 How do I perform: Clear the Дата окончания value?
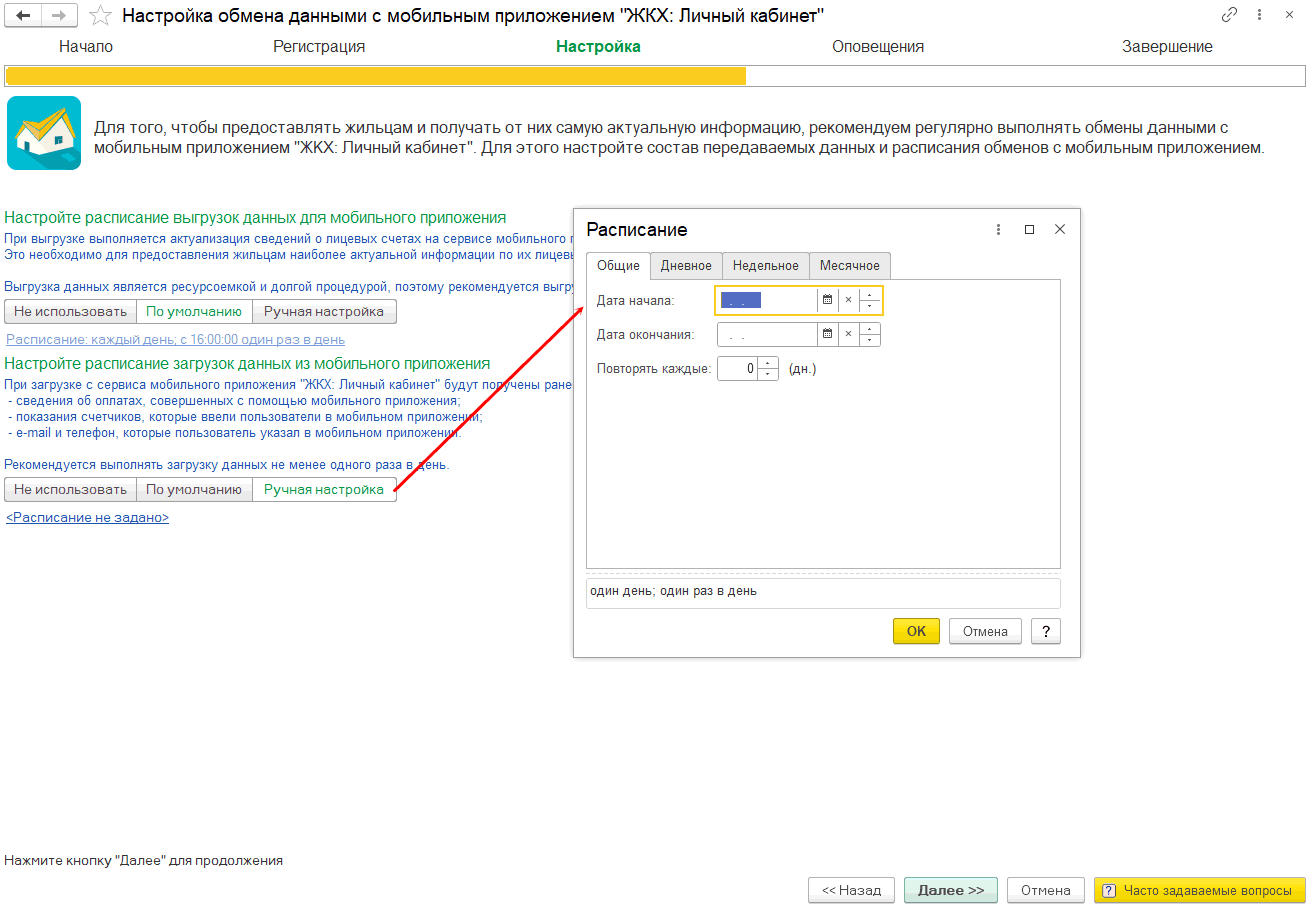[848, 334]
